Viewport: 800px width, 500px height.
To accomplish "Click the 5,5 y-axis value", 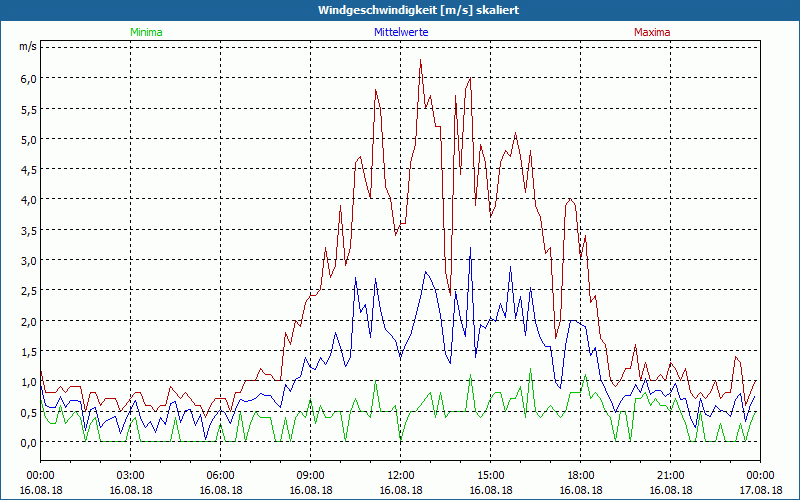I will click(29, 109).
